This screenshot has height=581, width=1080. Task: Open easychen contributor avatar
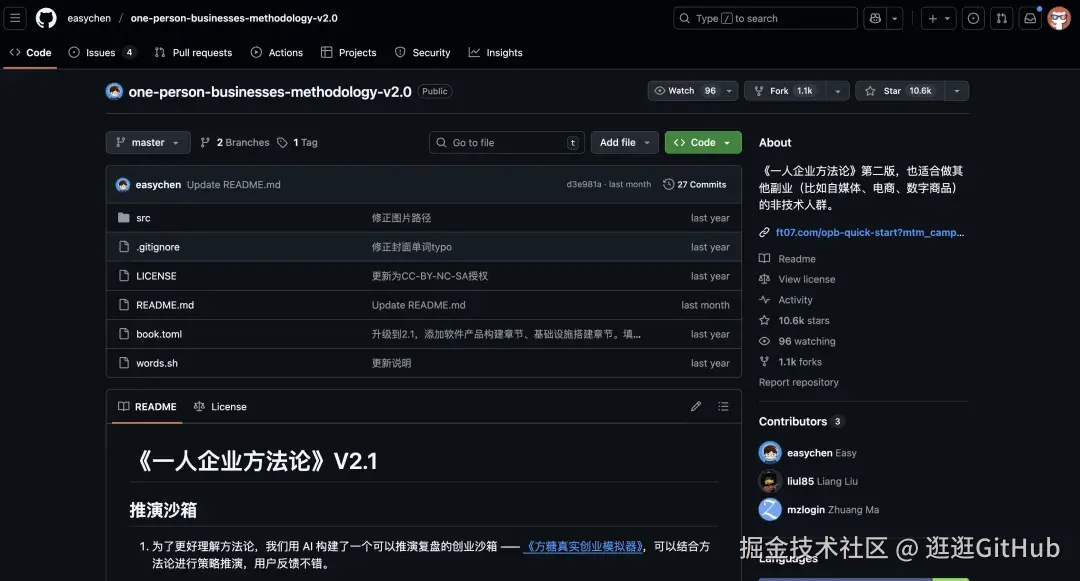pos(770,453)
